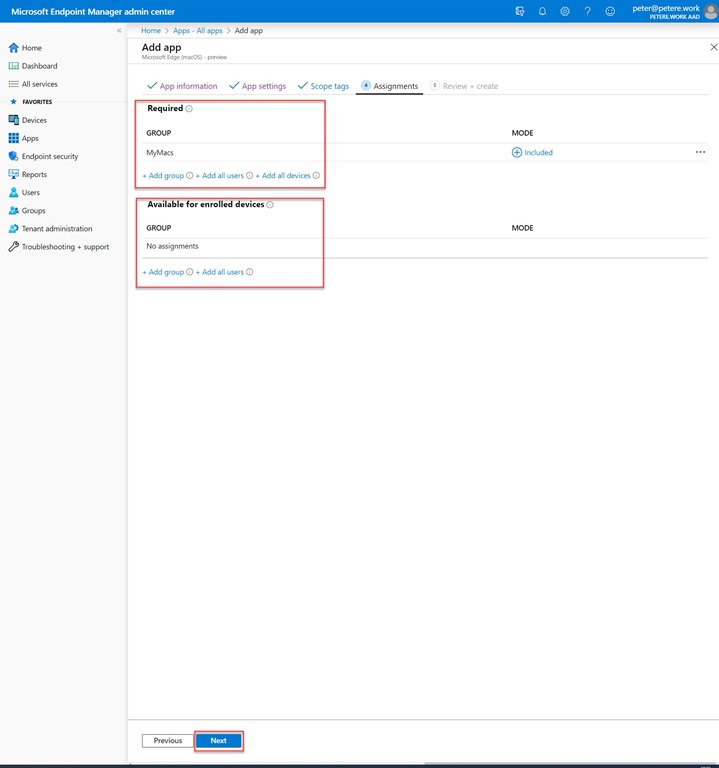Screen dimensions: 719x768
Task: Switch to the Scope tags tab
Action: tap(323, 86)
